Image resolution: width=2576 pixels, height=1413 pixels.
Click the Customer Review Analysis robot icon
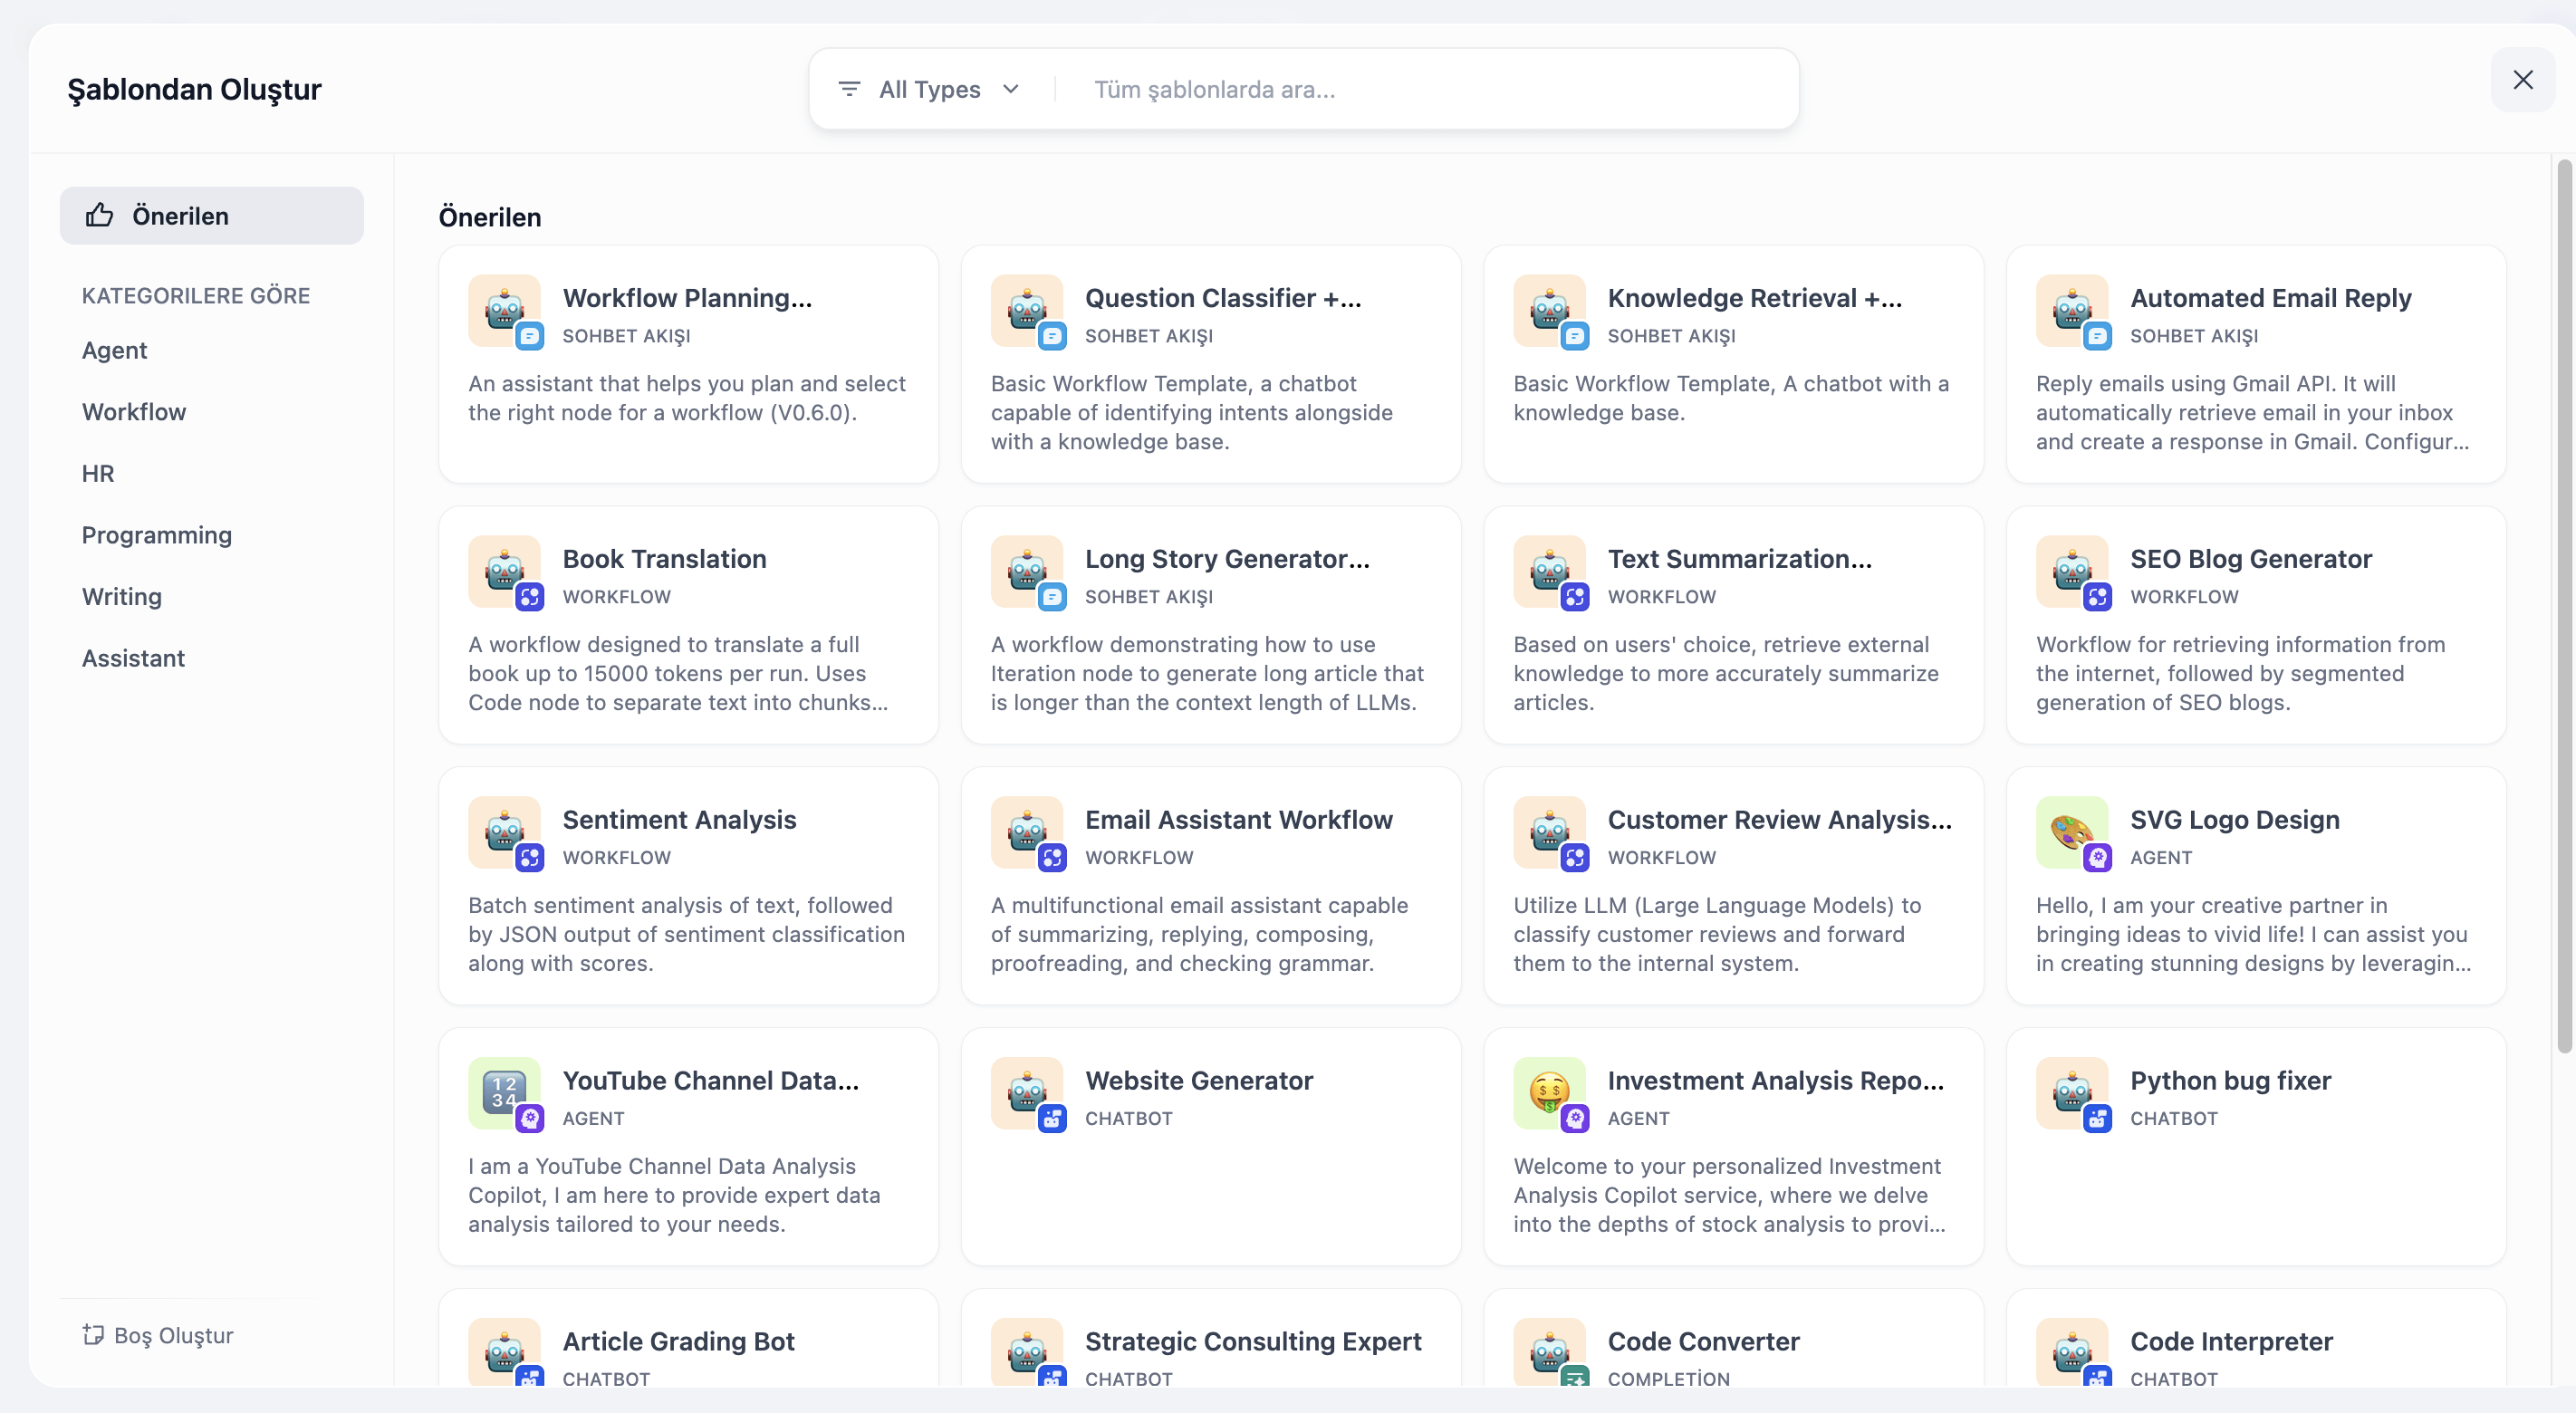click(1549, 833)
